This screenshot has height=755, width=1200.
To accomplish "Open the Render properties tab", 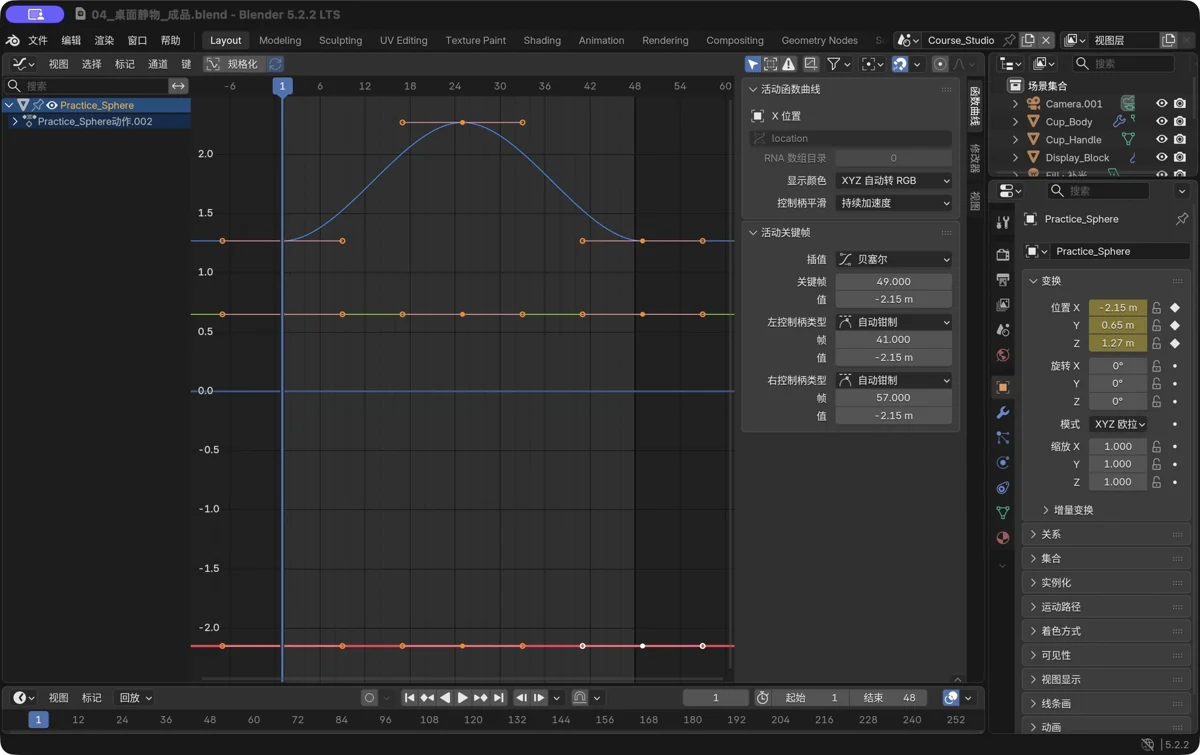I will point(1003,255).
